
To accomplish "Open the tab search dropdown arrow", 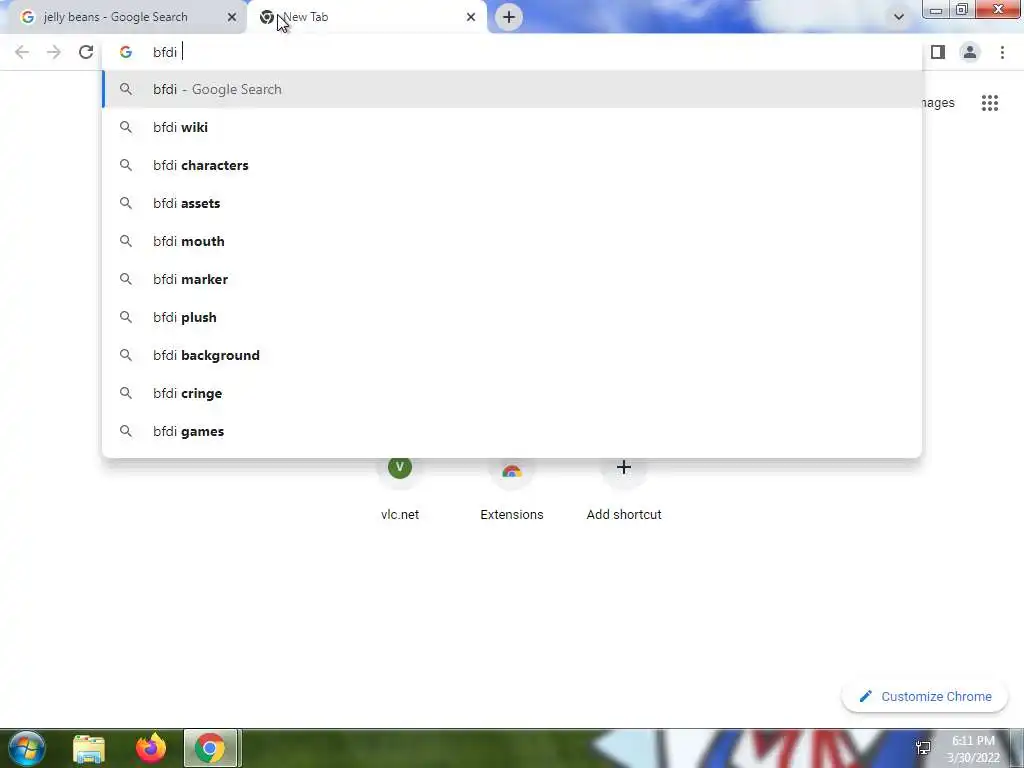I will point(899,17).
